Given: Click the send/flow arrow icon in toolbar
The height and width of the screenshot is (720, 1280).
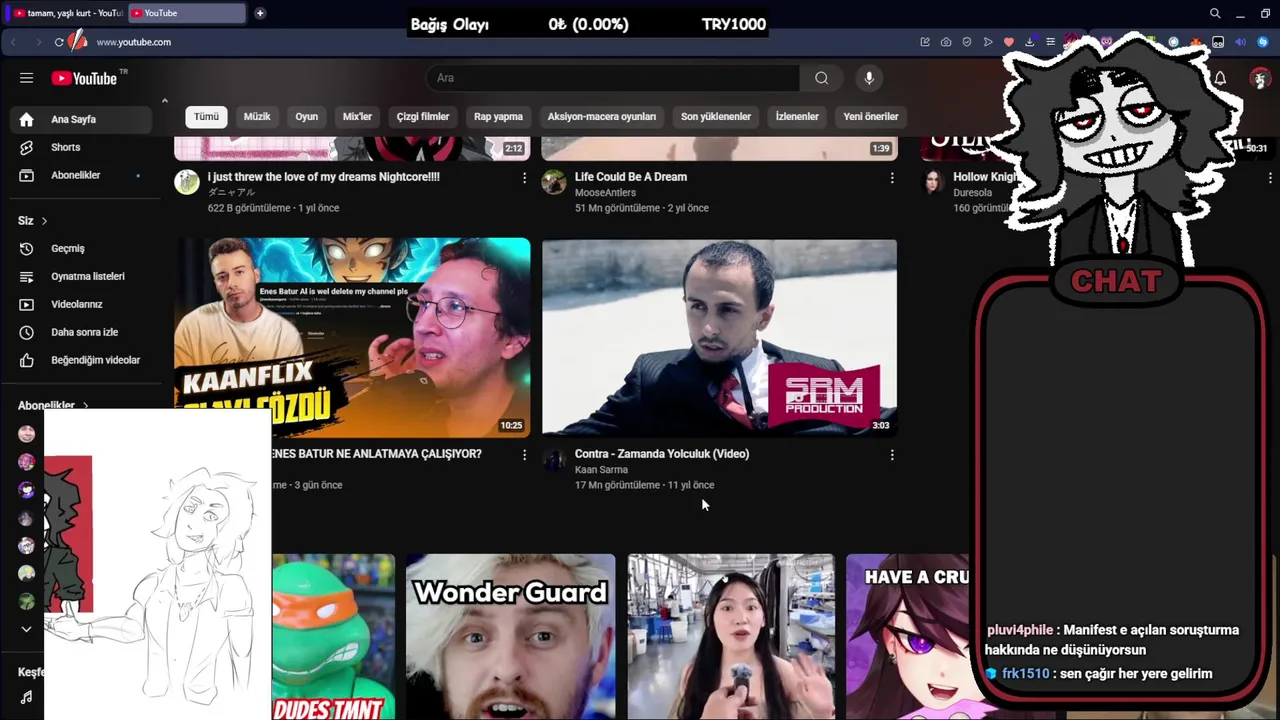Looking at the screenshot, I should tap(988, 42).
